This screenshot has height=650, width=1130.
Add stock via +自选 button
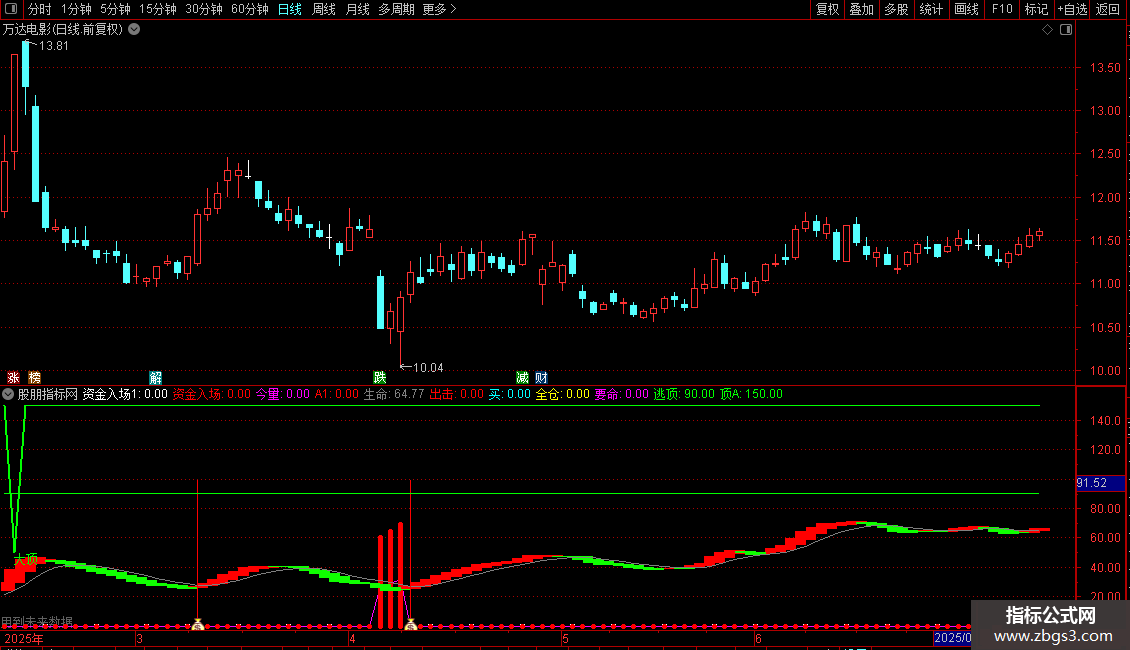click(x=1072, y=9)
